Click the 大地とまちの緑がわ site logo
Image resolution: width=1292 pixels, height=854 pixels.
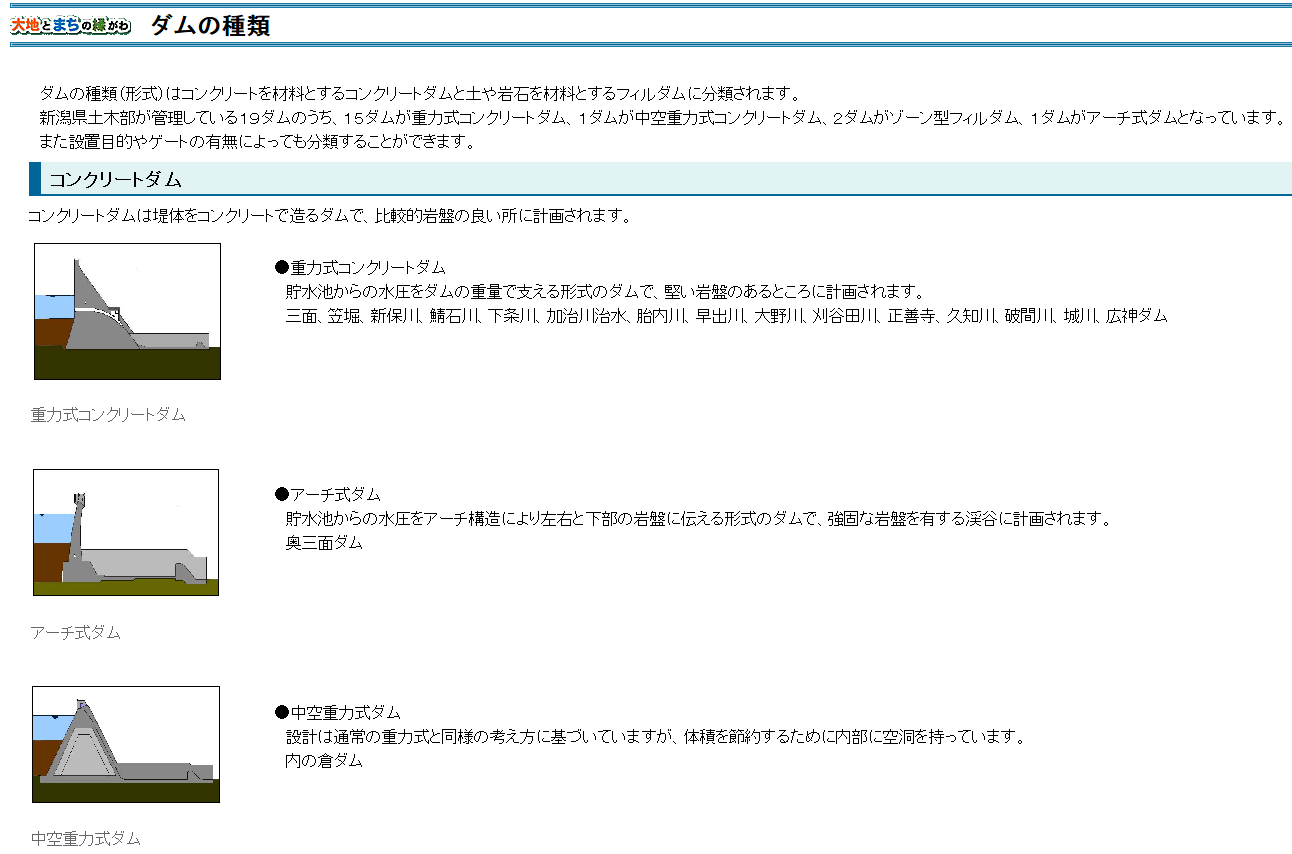pos(71,26)
